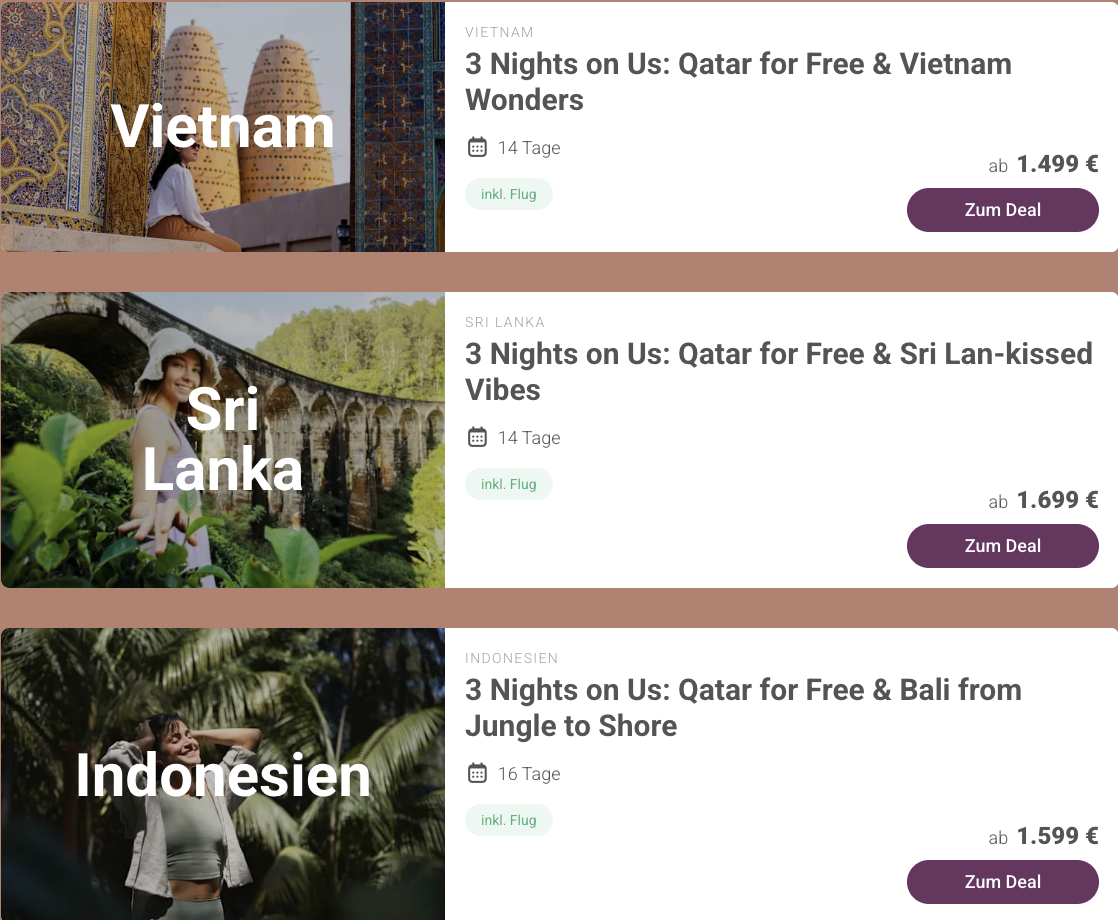Open Vietnam deal with Zum Deal button

tap(1002, 210)
